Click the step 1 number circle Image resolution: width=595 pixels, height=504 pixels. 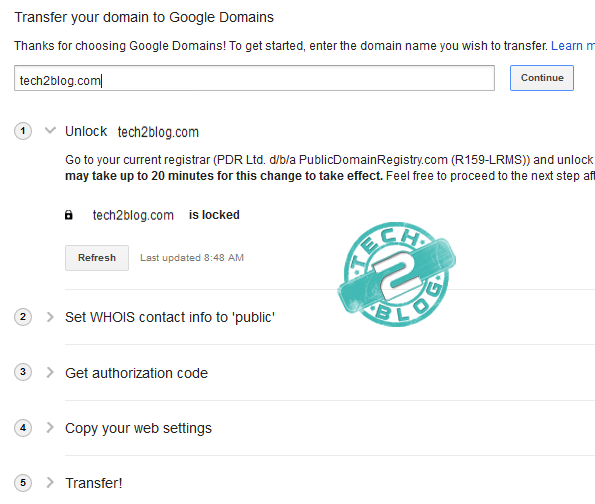(23, 131)
